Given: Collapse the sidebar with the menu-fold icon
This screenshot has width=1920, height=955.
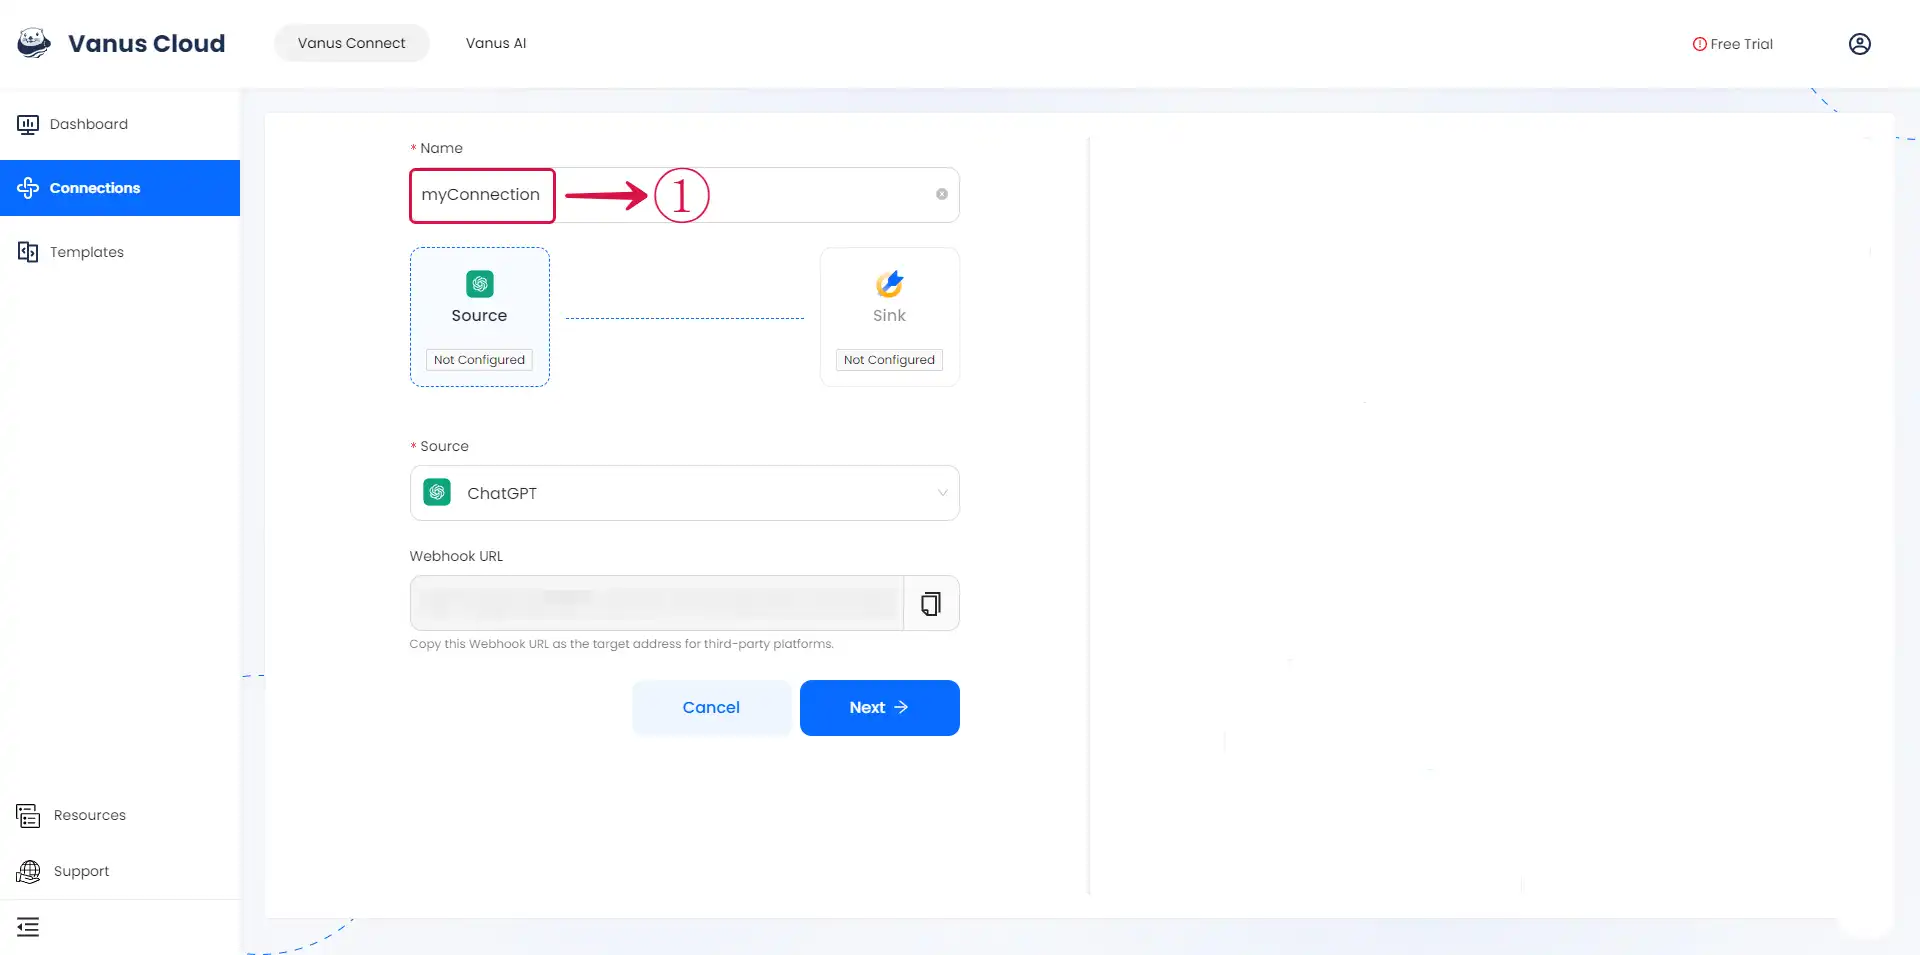Looking at the screenshot, I should tap(28, 927).
